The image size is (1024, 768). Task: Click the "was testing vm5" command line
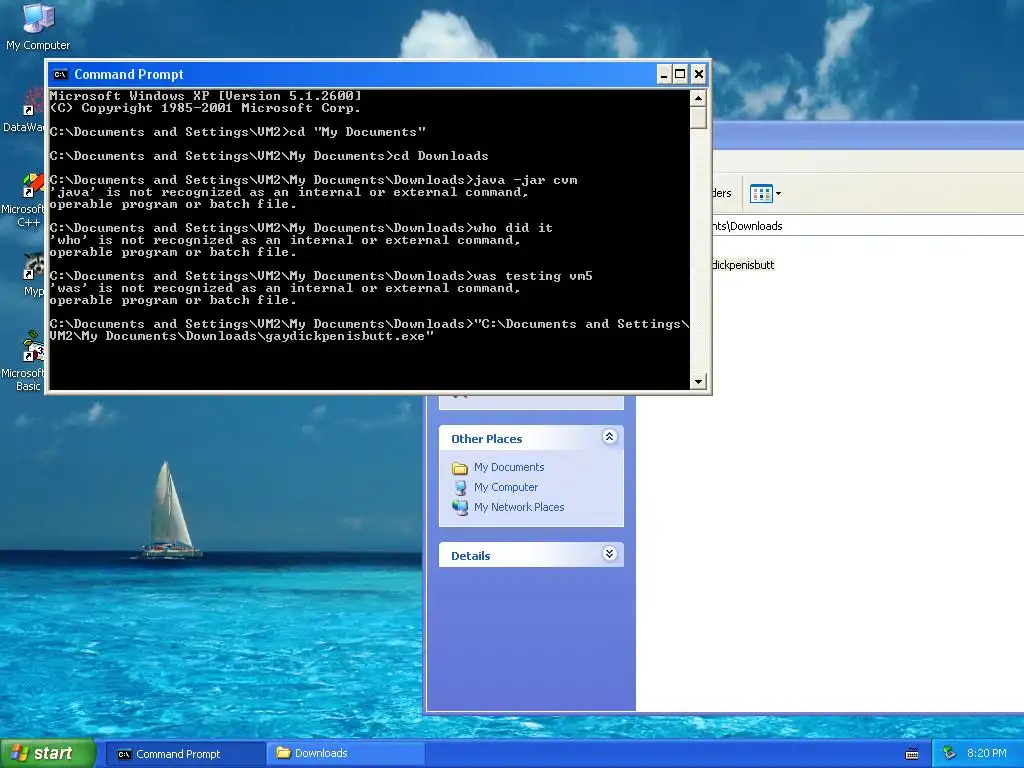[x=321, y=276]
